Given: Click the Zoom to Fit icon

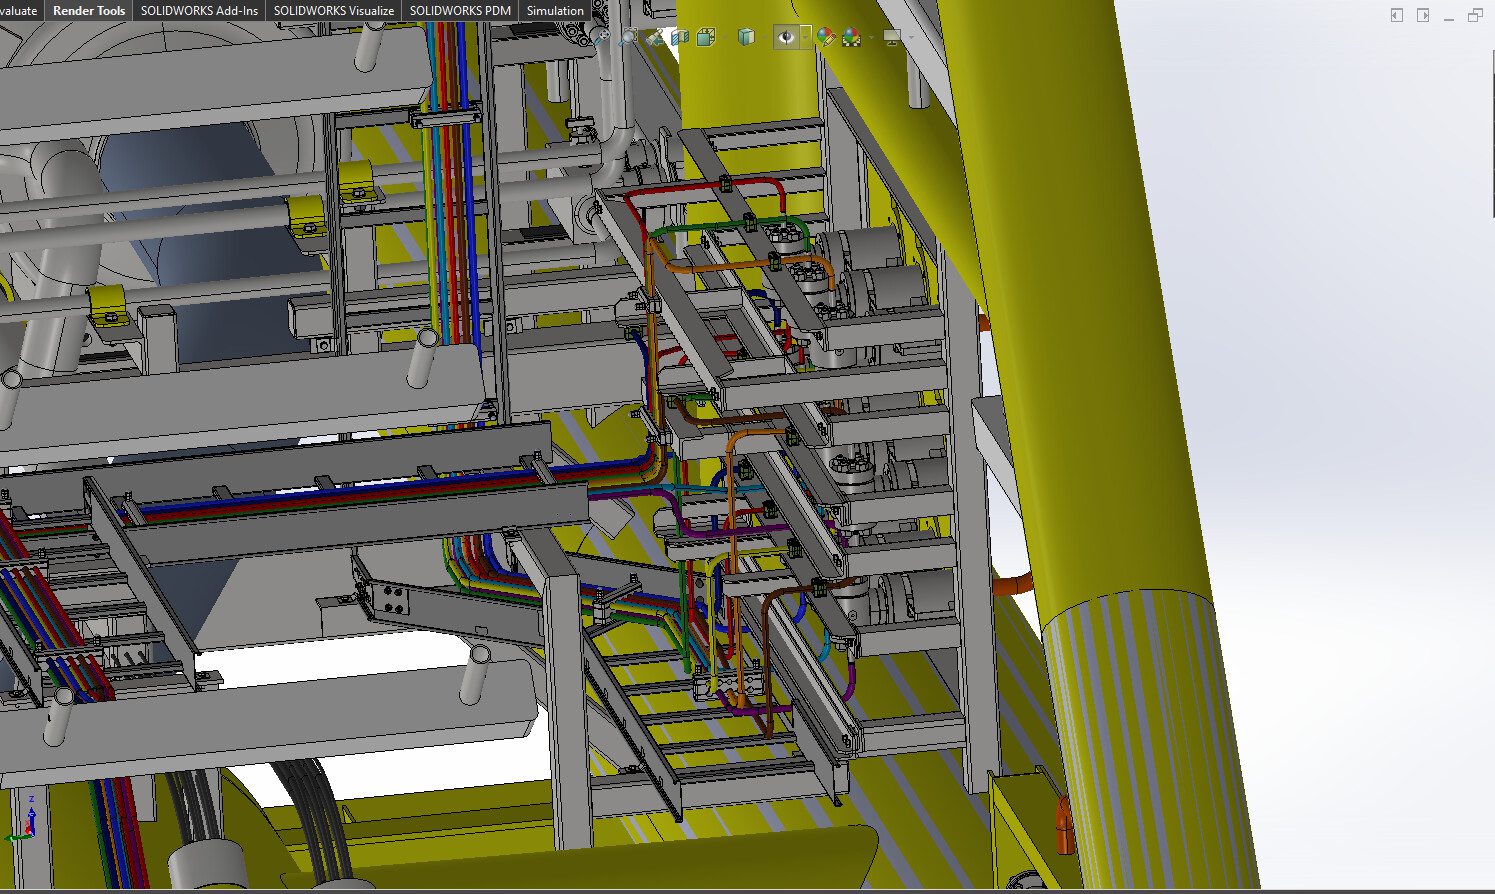Looking at the screenshot, I should (600, 37).
